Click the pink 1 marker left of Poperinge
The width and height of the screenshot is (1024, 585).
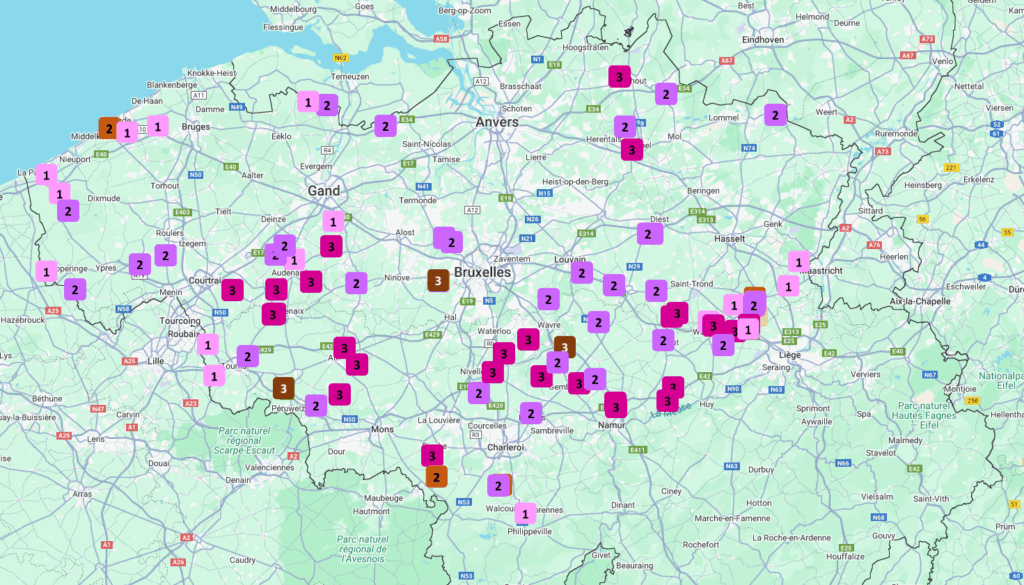click(x=47, y=271)
